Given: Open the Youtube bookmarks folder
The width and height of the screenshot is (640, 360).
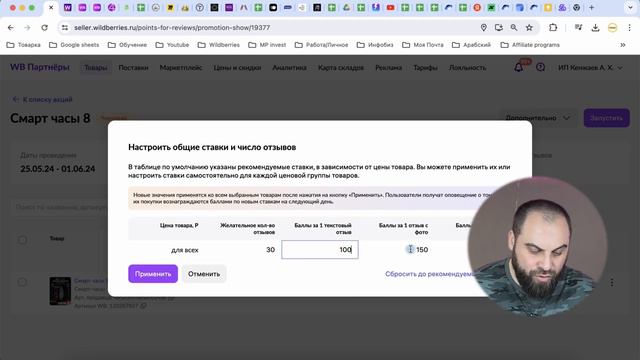Looking at the screenshot, I should pyautogui.click(x=172, y=45).
